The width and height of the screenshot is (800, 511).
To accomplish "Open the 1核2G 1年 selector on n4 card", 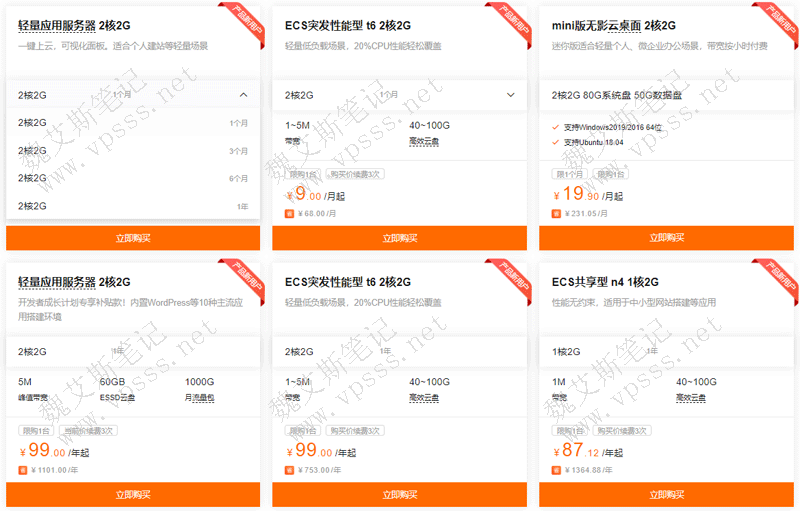I will 666,351.
